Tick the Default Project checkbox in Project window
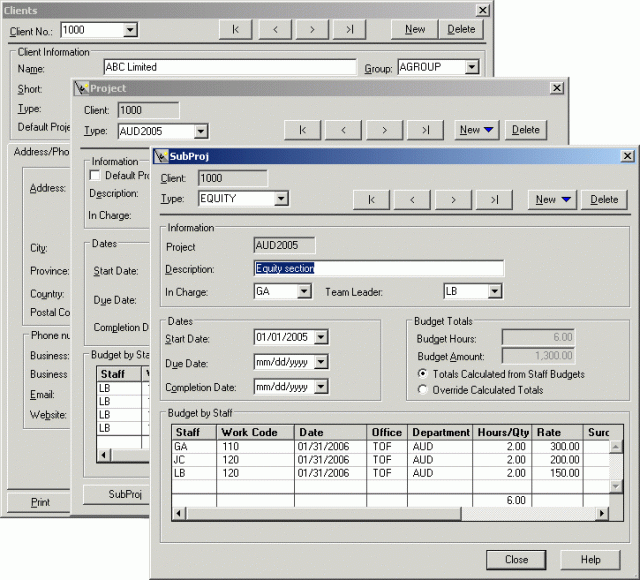The height and width of the screenshot is (580, 640). click(96, 176)
